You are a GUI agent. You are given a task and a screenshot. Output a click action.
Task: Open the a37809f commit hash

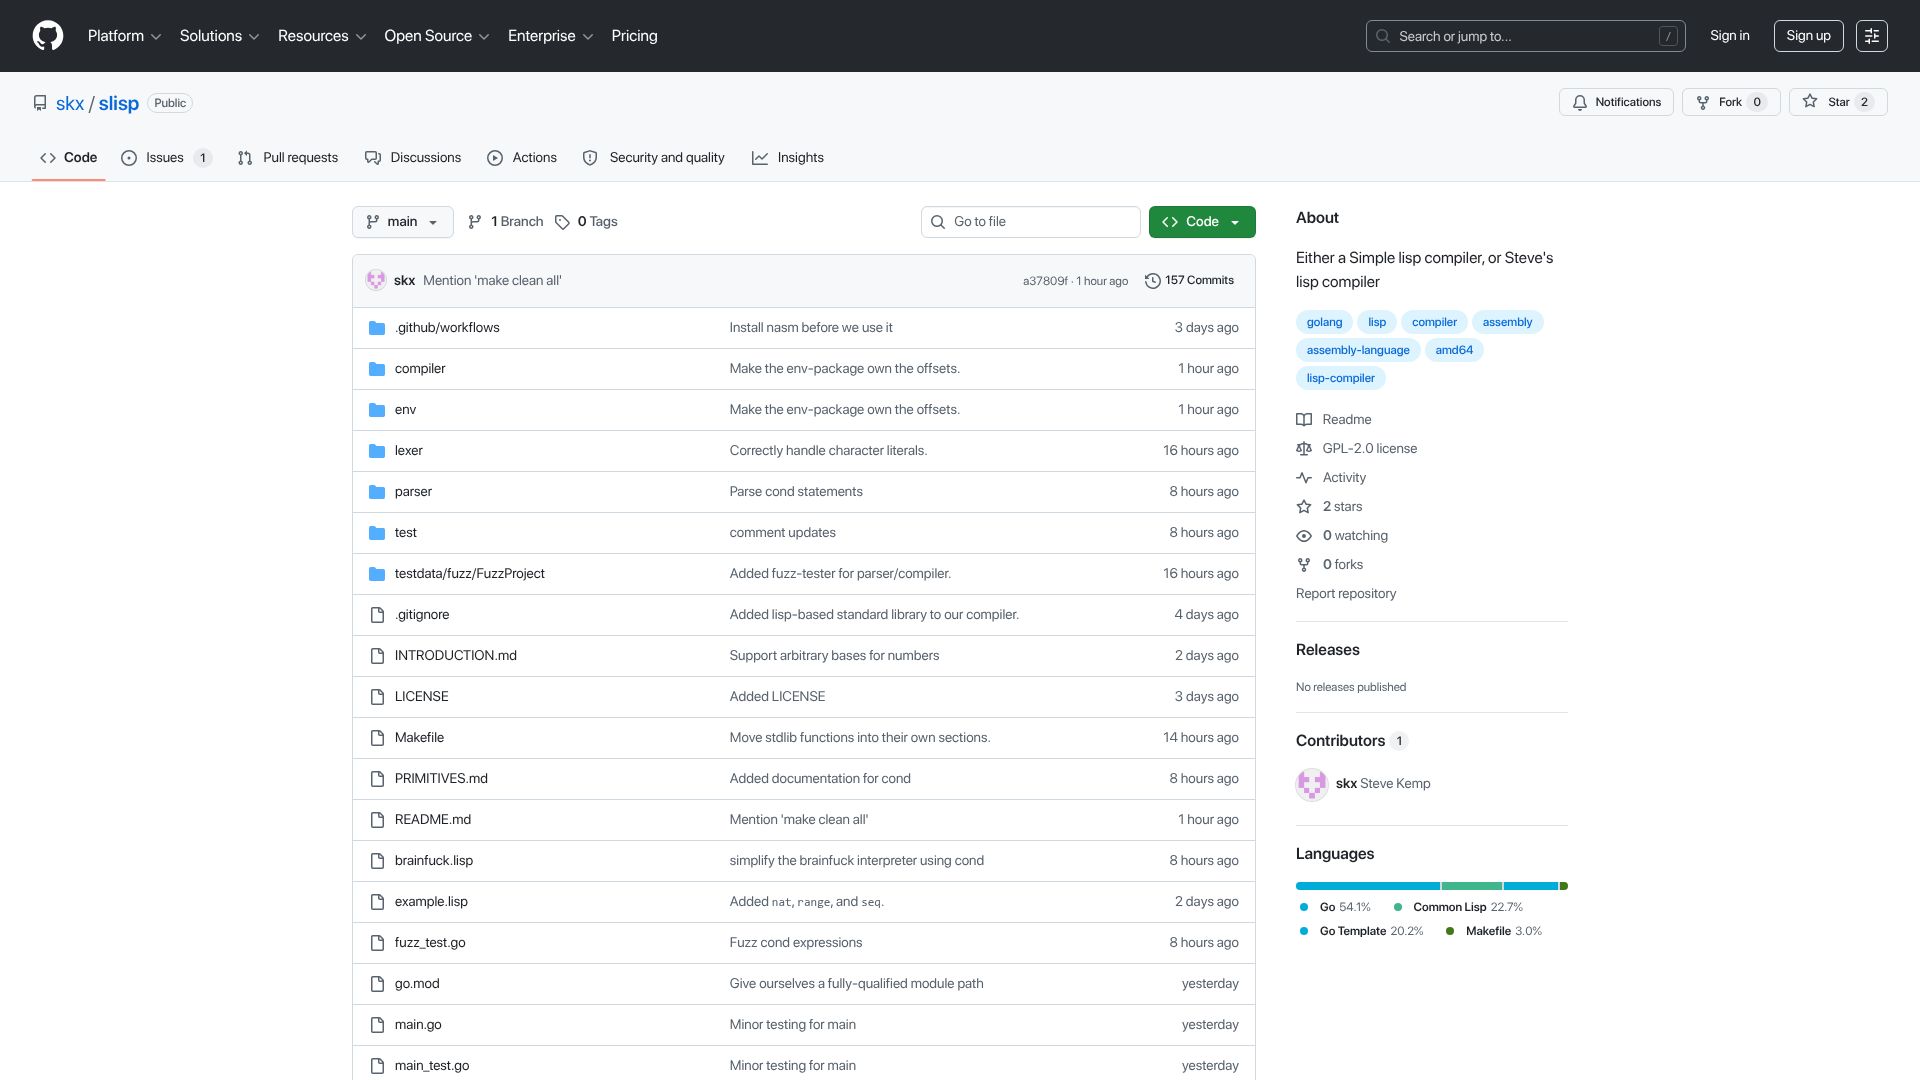(1045, 281)
